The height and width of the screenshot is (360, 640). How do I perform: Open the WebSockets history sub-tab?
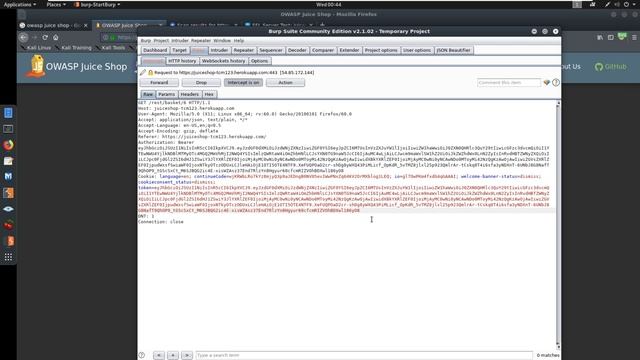223,61
